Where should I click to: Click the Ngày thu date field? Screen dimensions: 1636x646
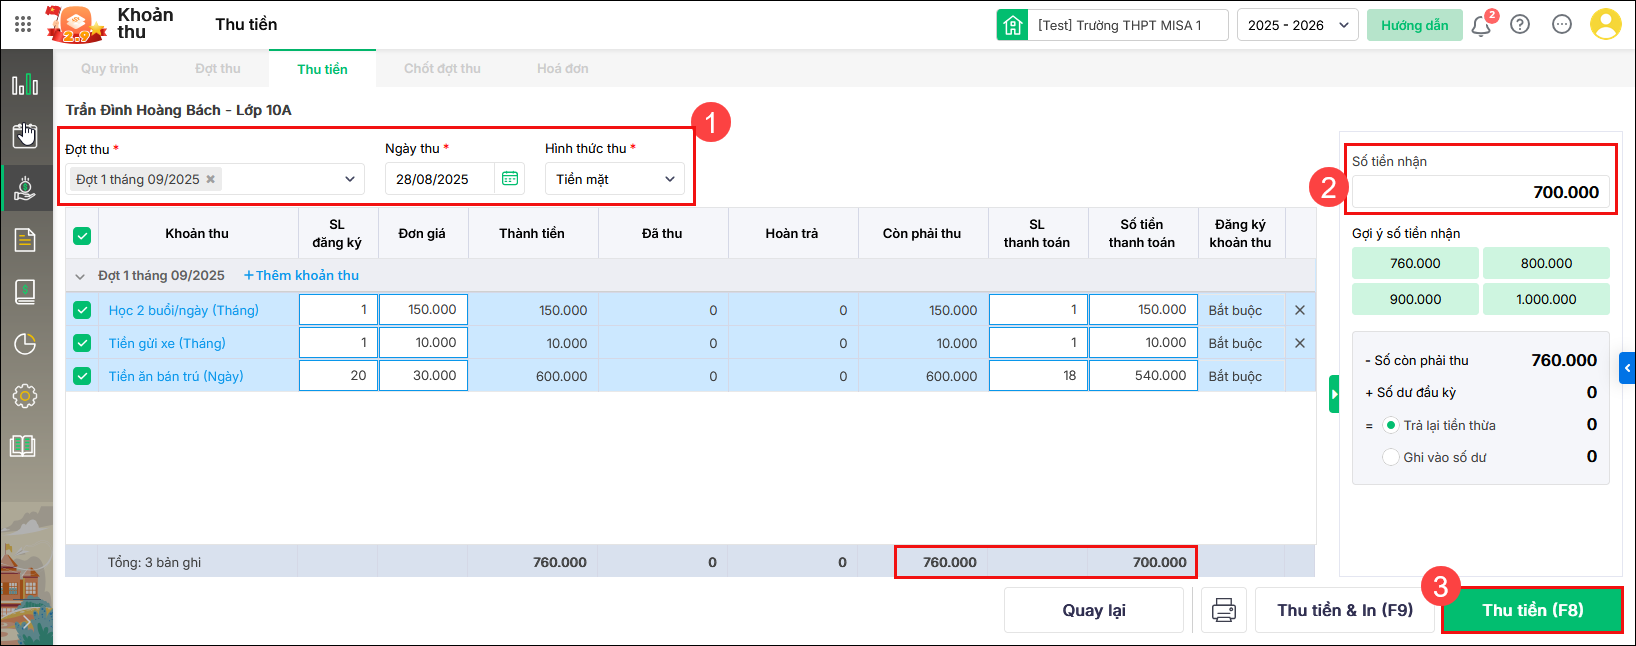(440, 179)
